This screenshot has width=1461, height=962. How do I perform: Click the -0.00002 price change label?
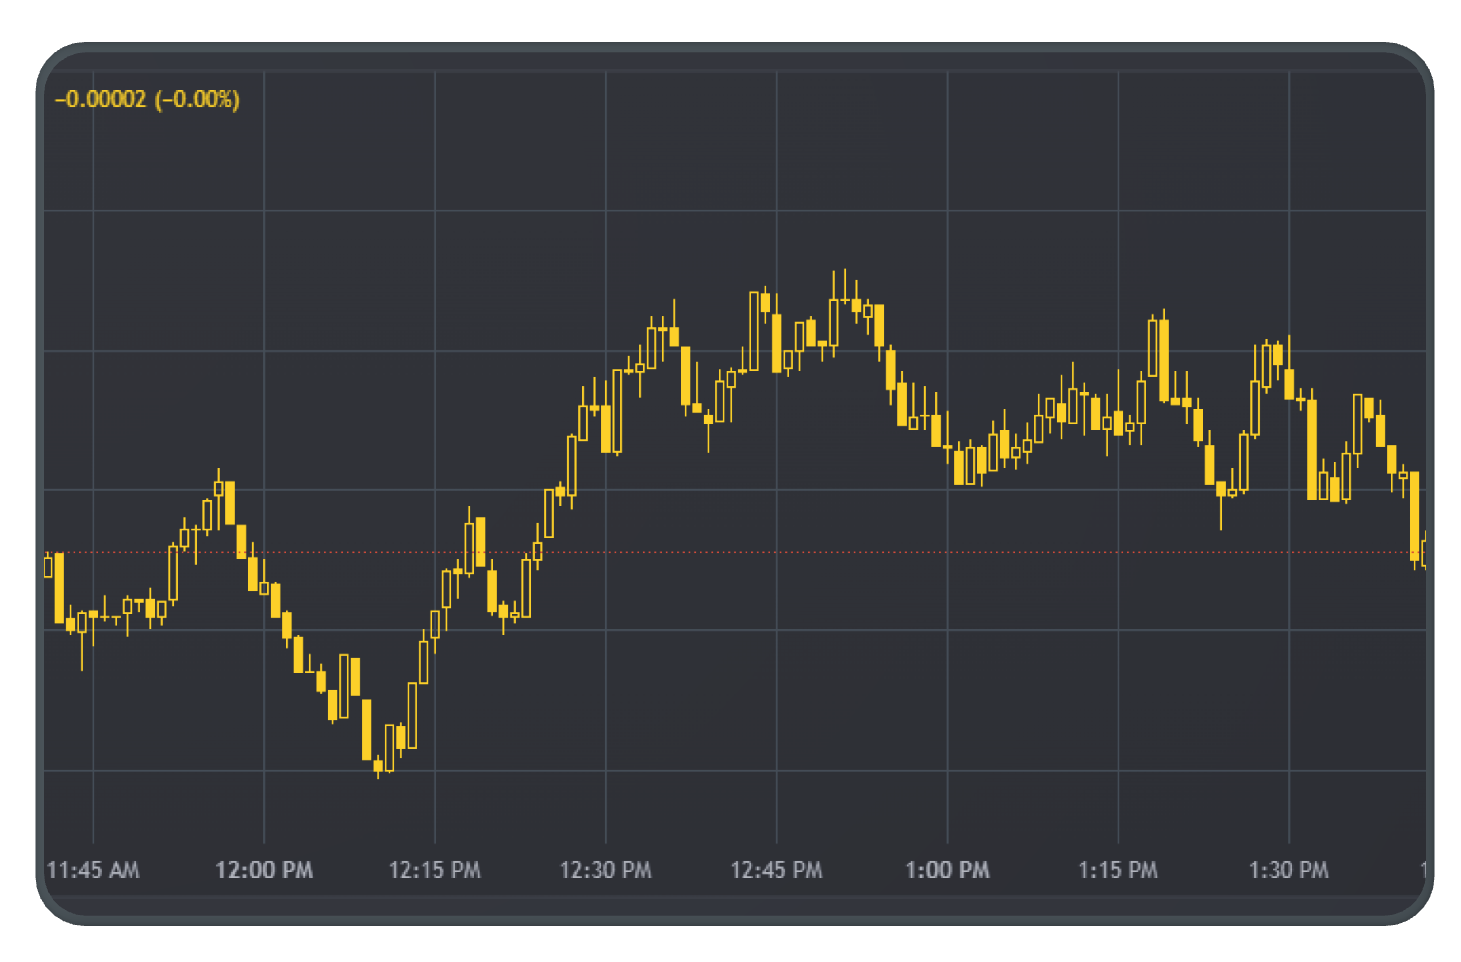[100, 98]
